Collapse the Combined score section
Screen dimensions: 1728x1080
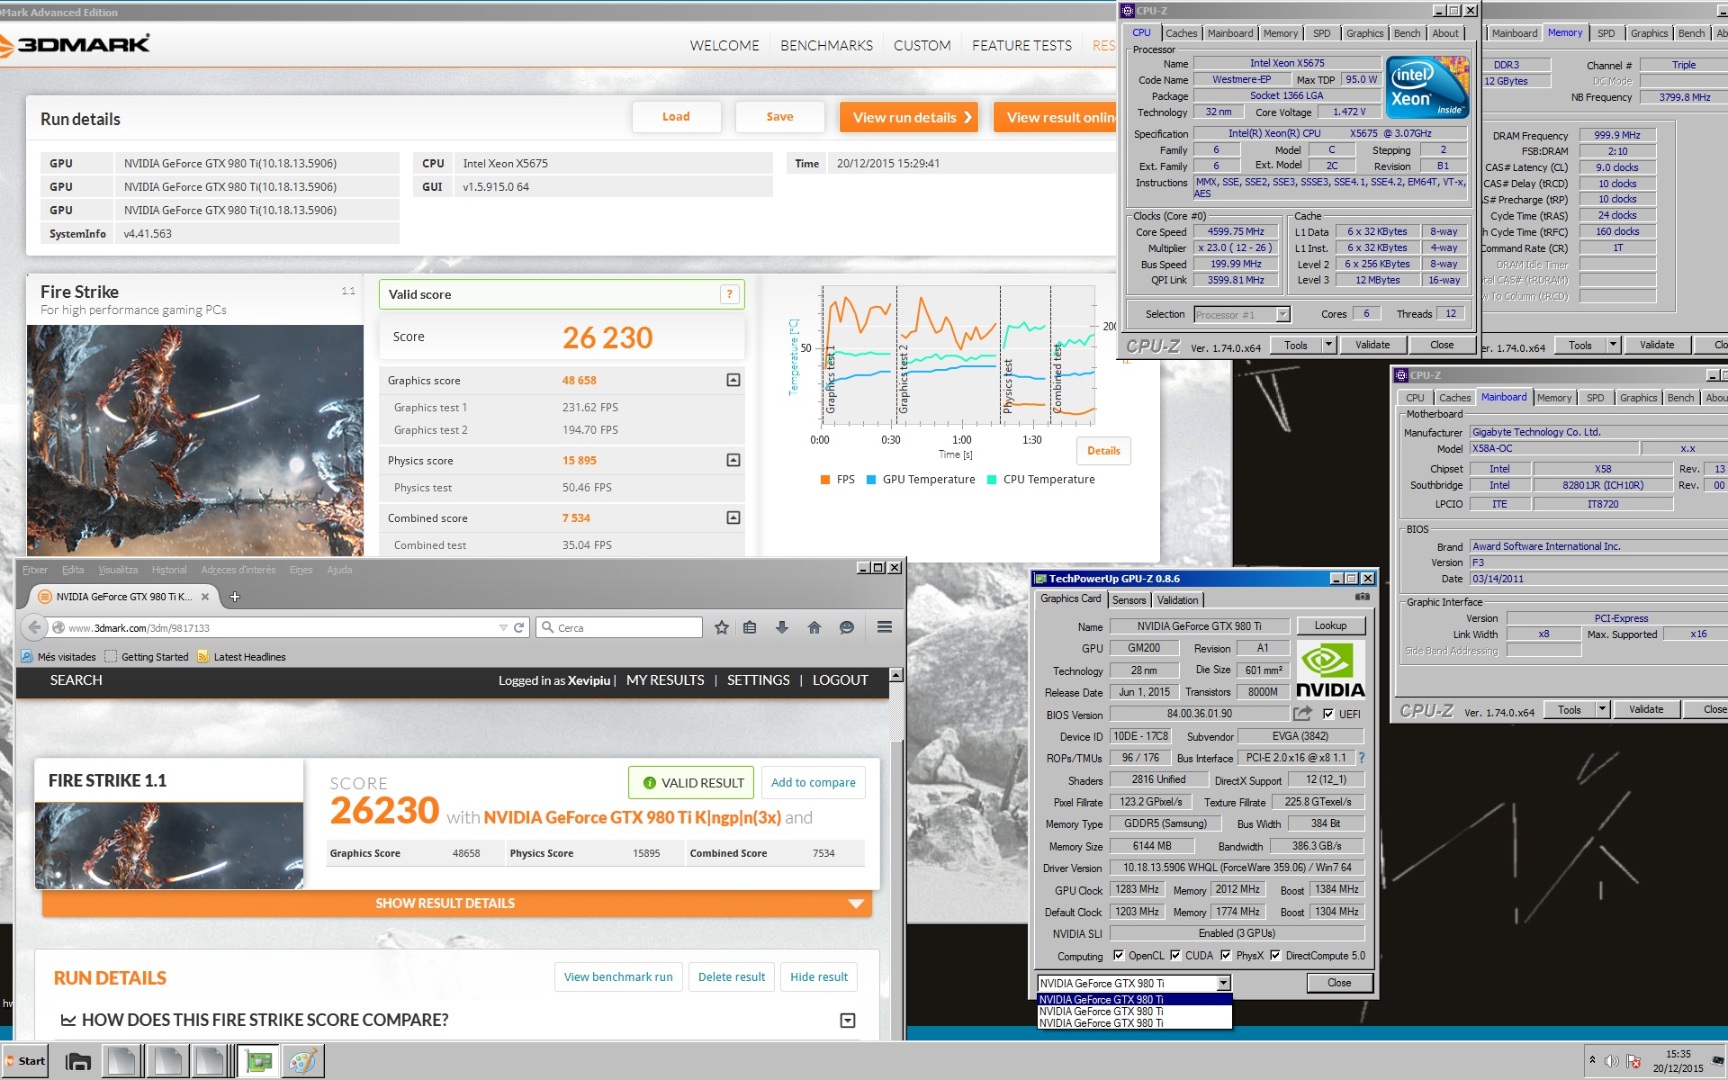coord(733,518)
